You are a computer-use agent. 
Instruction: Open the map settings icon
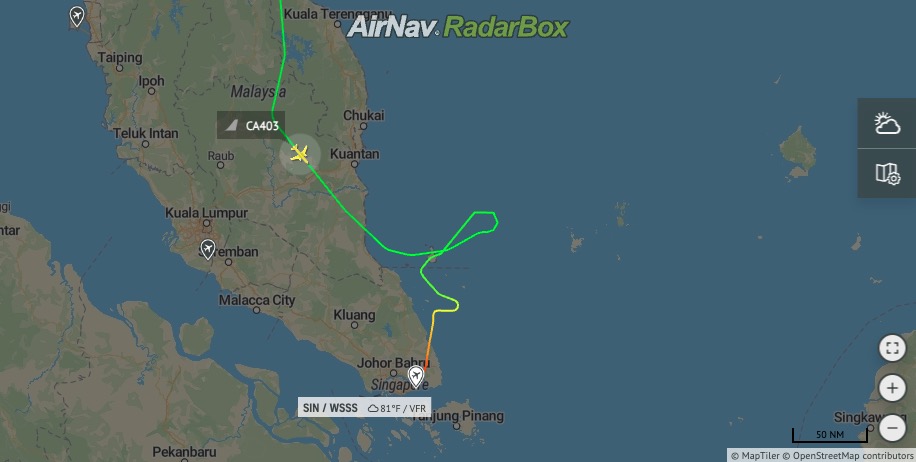[x=887, y=173]
